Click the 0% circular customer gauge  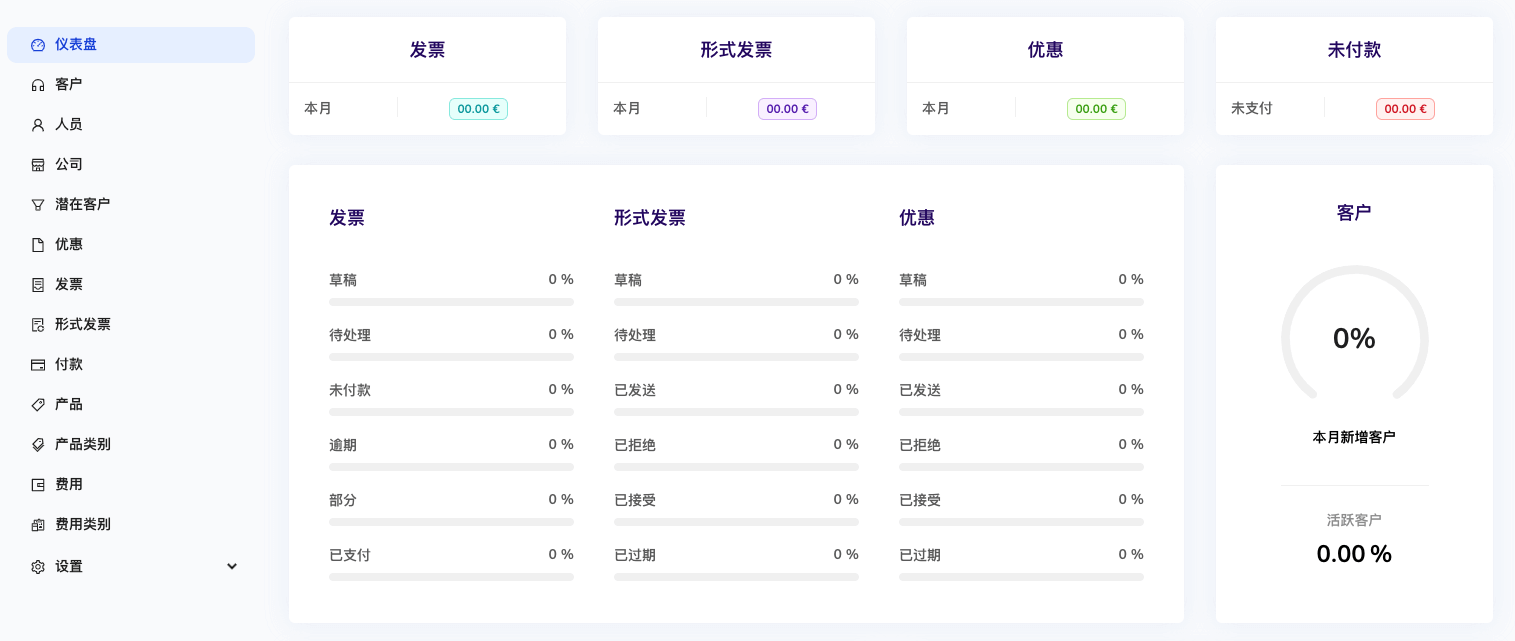click(1354, 339)
